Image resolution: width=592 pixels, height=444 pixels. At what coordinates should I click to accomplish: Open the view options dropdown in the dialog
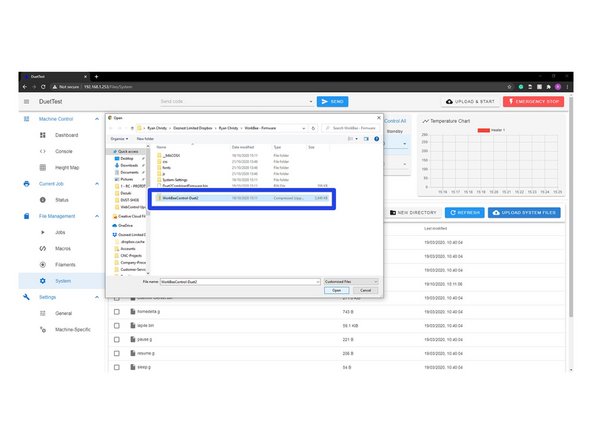click(356, 139)
